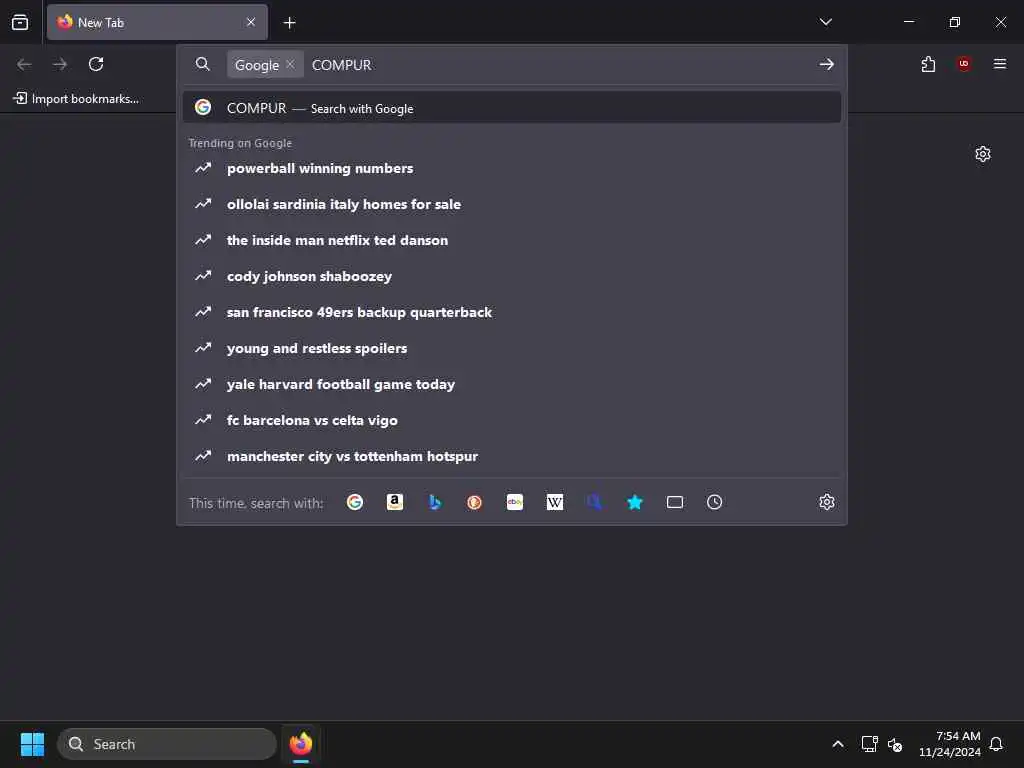Select suggestion san francisco 49ers backup quarterback
The height and width of the screenshot is (768, 1024).
(x=512, y=312)
